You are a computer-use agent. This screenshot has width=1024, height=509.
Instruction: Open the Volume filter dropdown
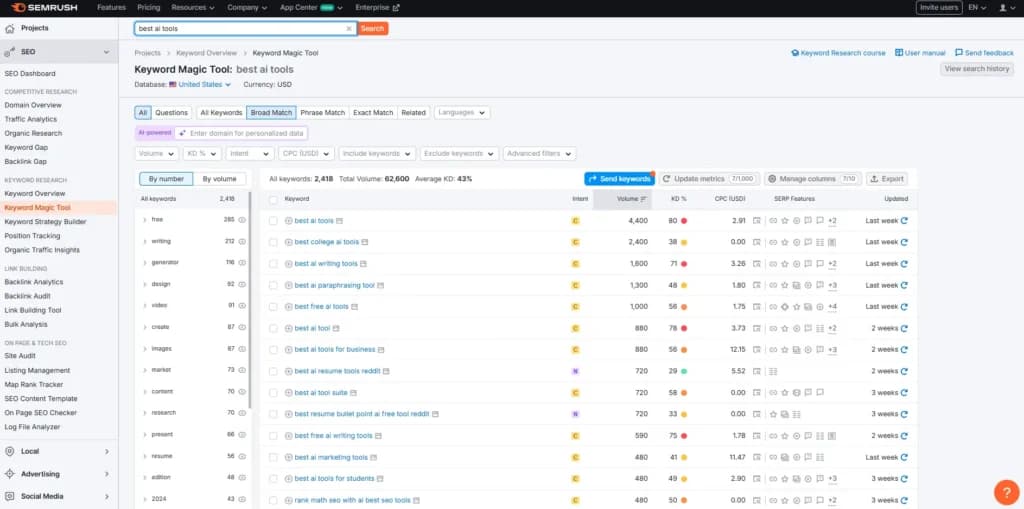point(157,154)
